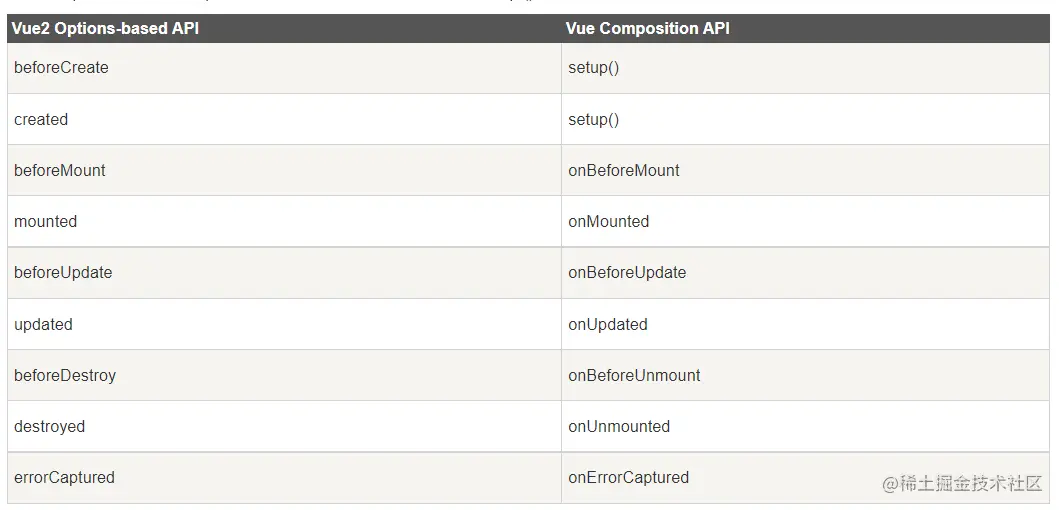Select setup() in the created row

pyautogui.click(x=594, y=120)
